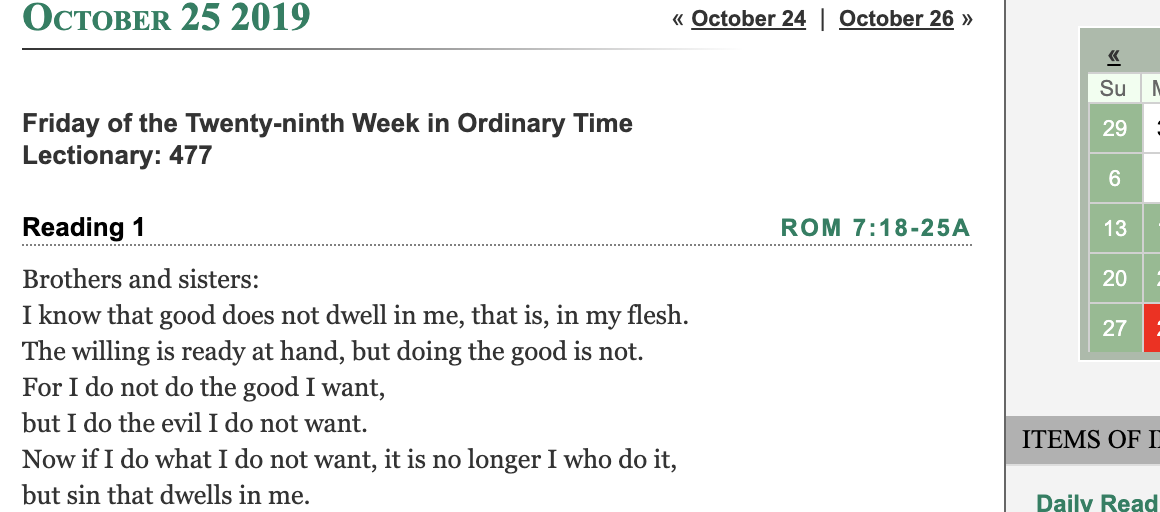Open the October 26 readings link
This screenshot has height=512, width=1160.
tap(896, 19)
